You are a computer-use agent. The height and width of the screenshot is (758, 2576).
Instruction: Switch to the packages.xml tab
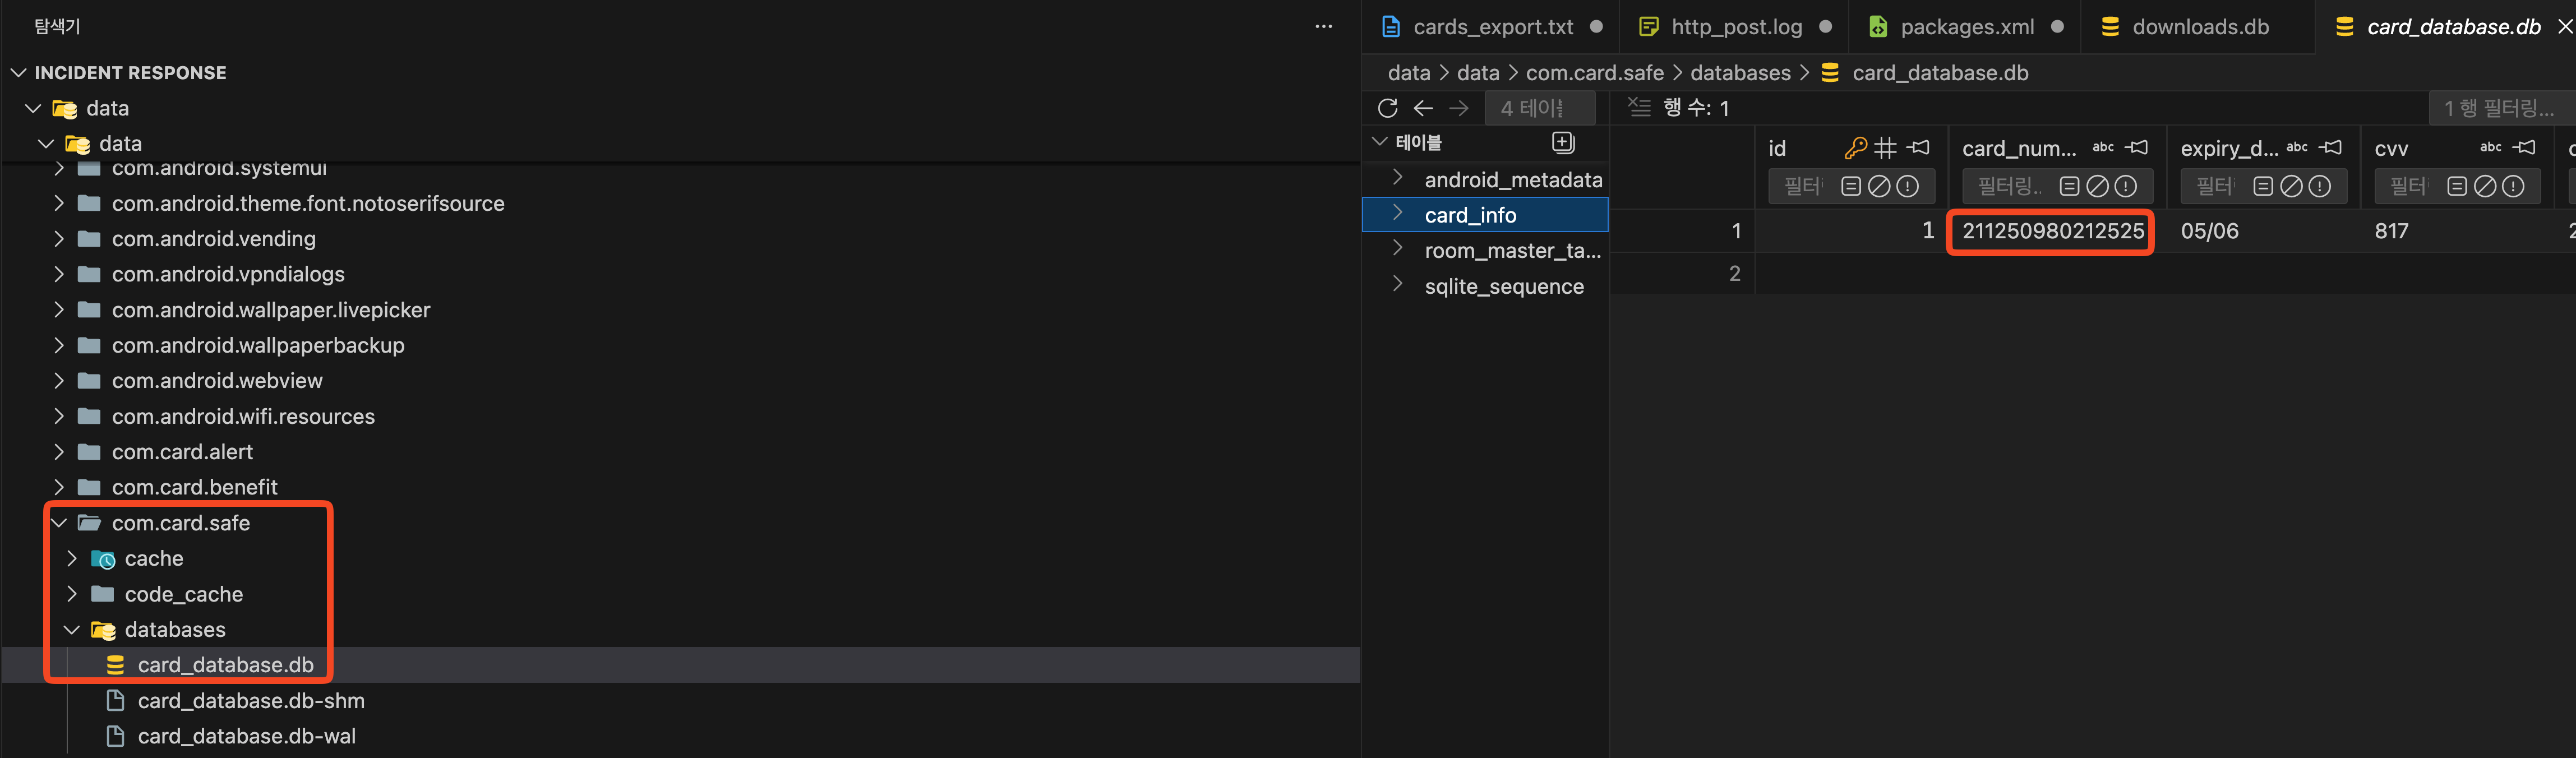tap(1966, 27)
